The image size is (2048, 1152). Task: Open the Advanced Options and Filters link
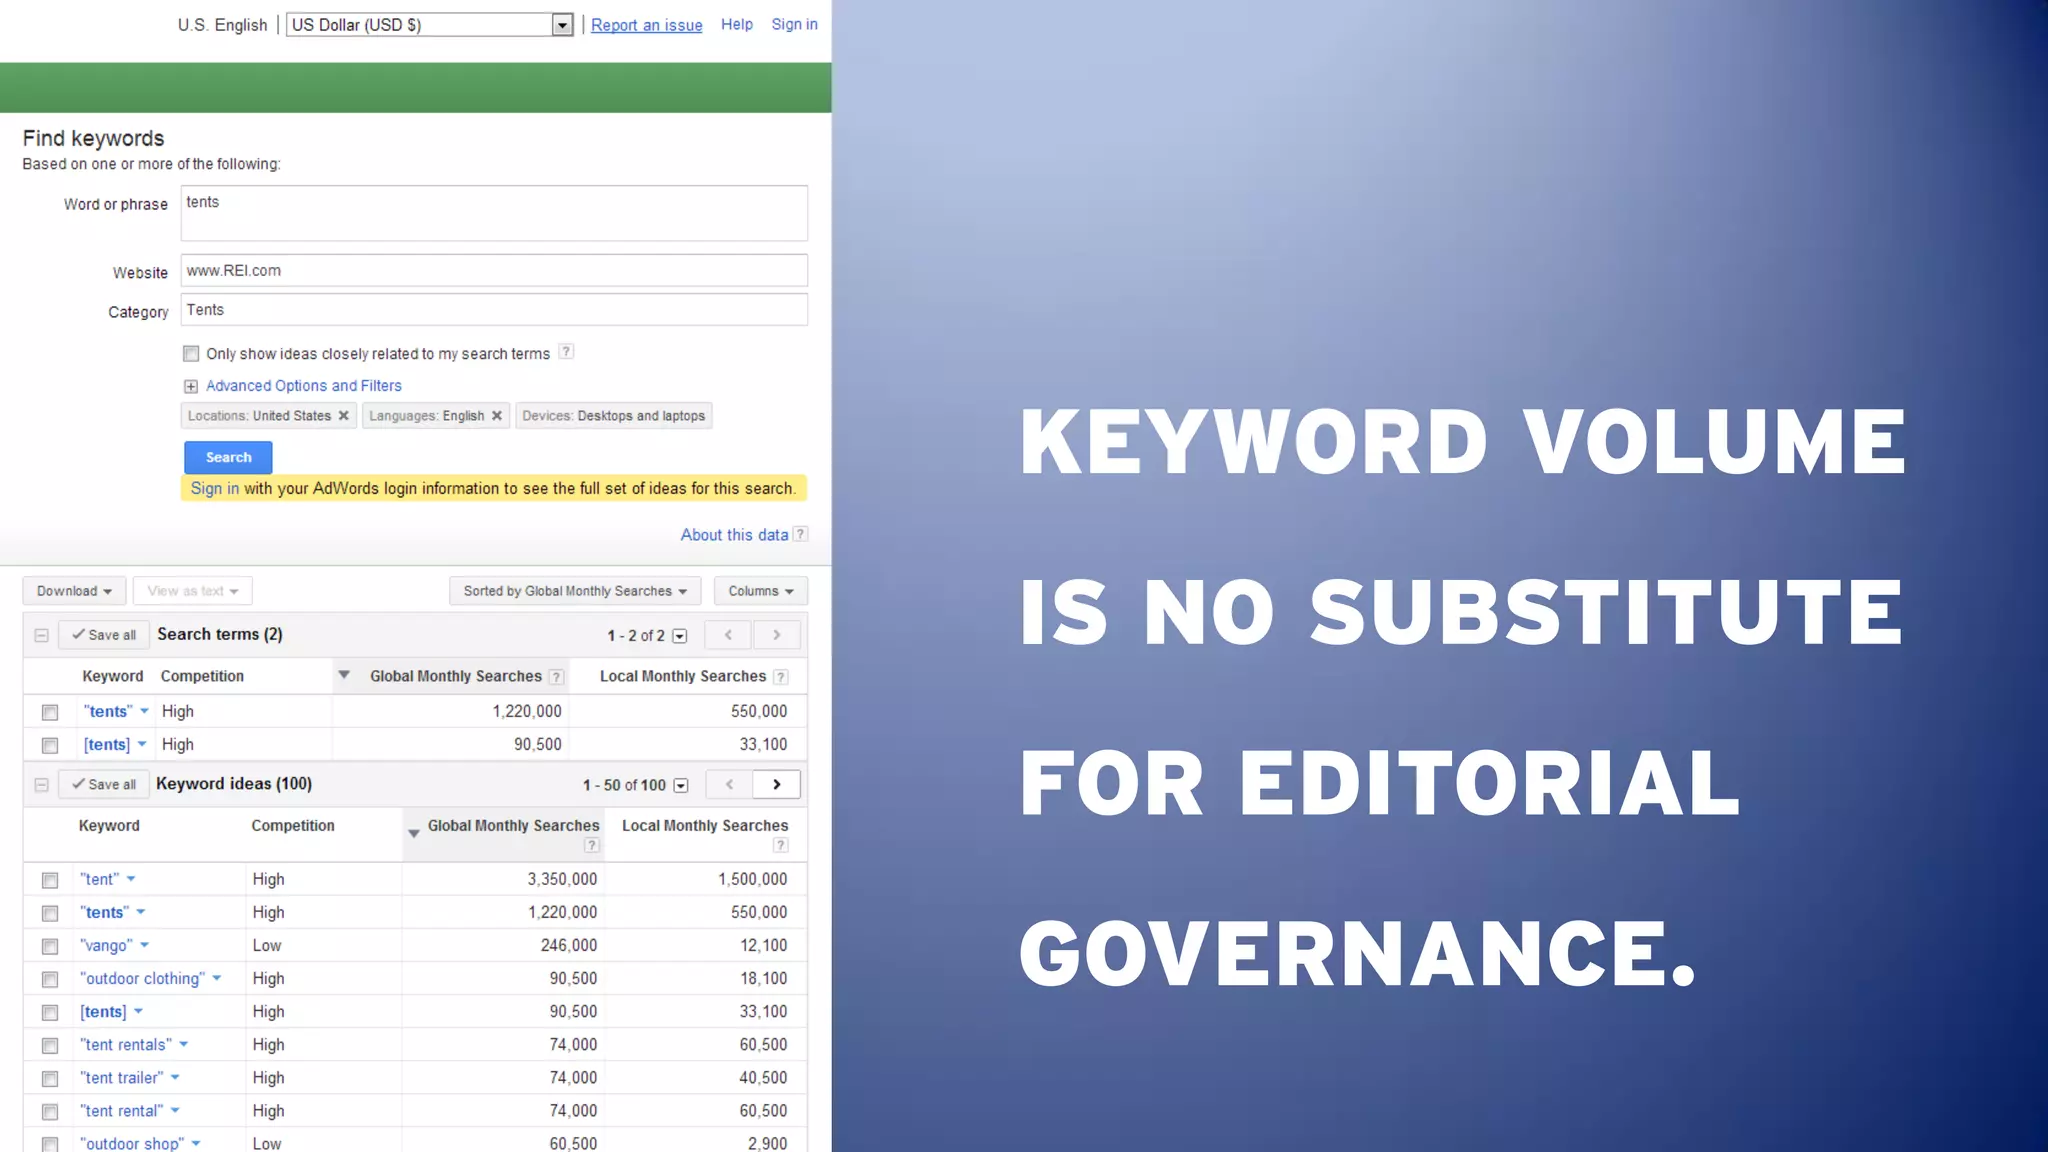[304, 386]
